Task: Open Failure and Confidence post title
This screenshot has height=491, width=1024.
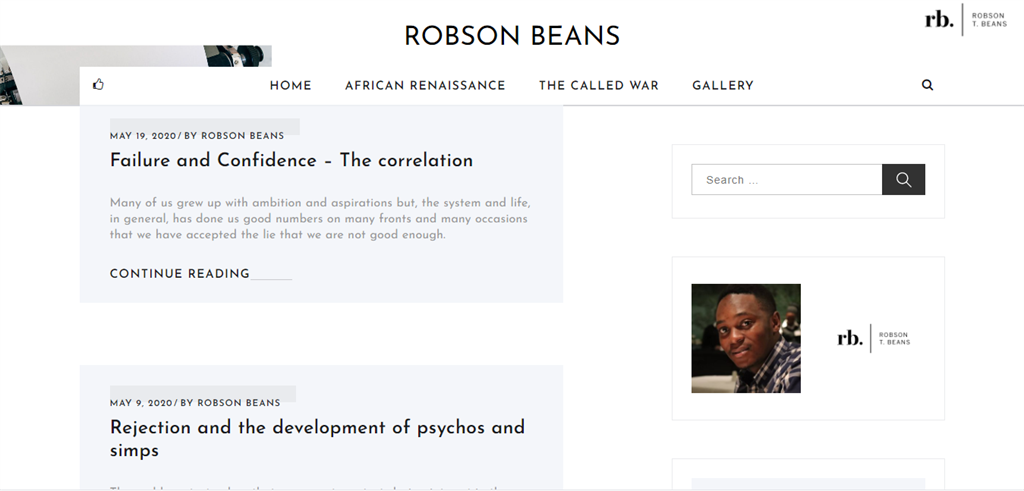Action: 291,160
